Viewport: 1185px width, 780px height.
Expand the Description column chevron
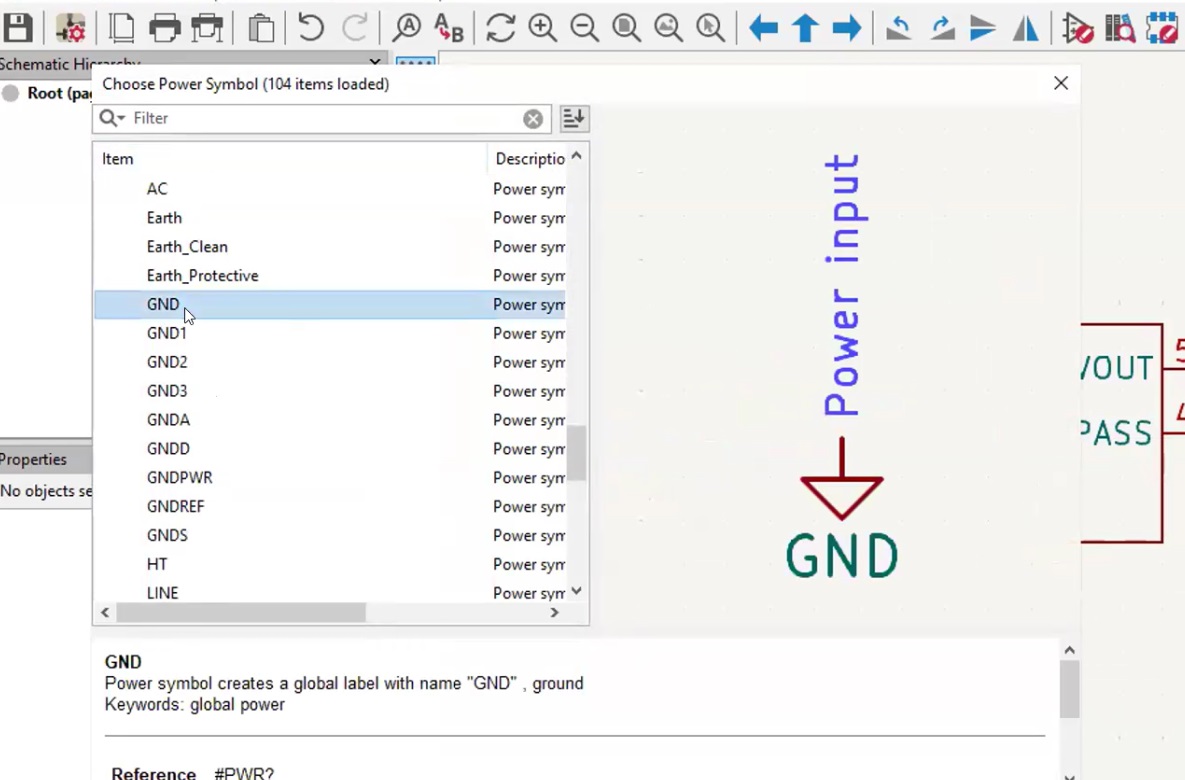pos(576,158)
